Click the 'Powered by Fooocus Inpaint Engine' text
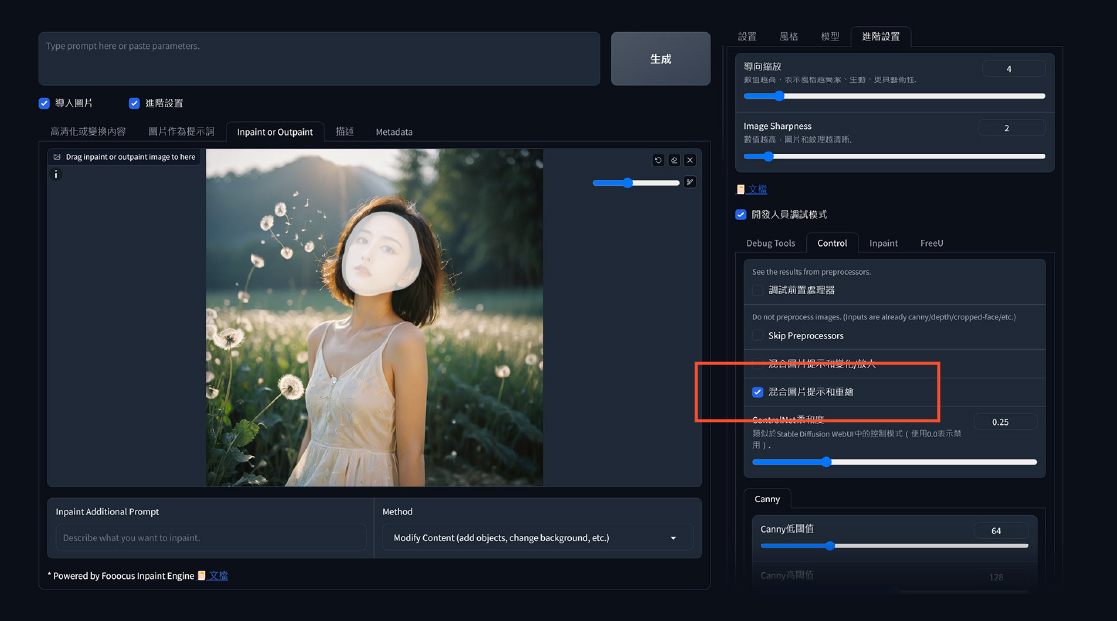The height and width of the screenshot is (621, 1117). coord(121,575)
